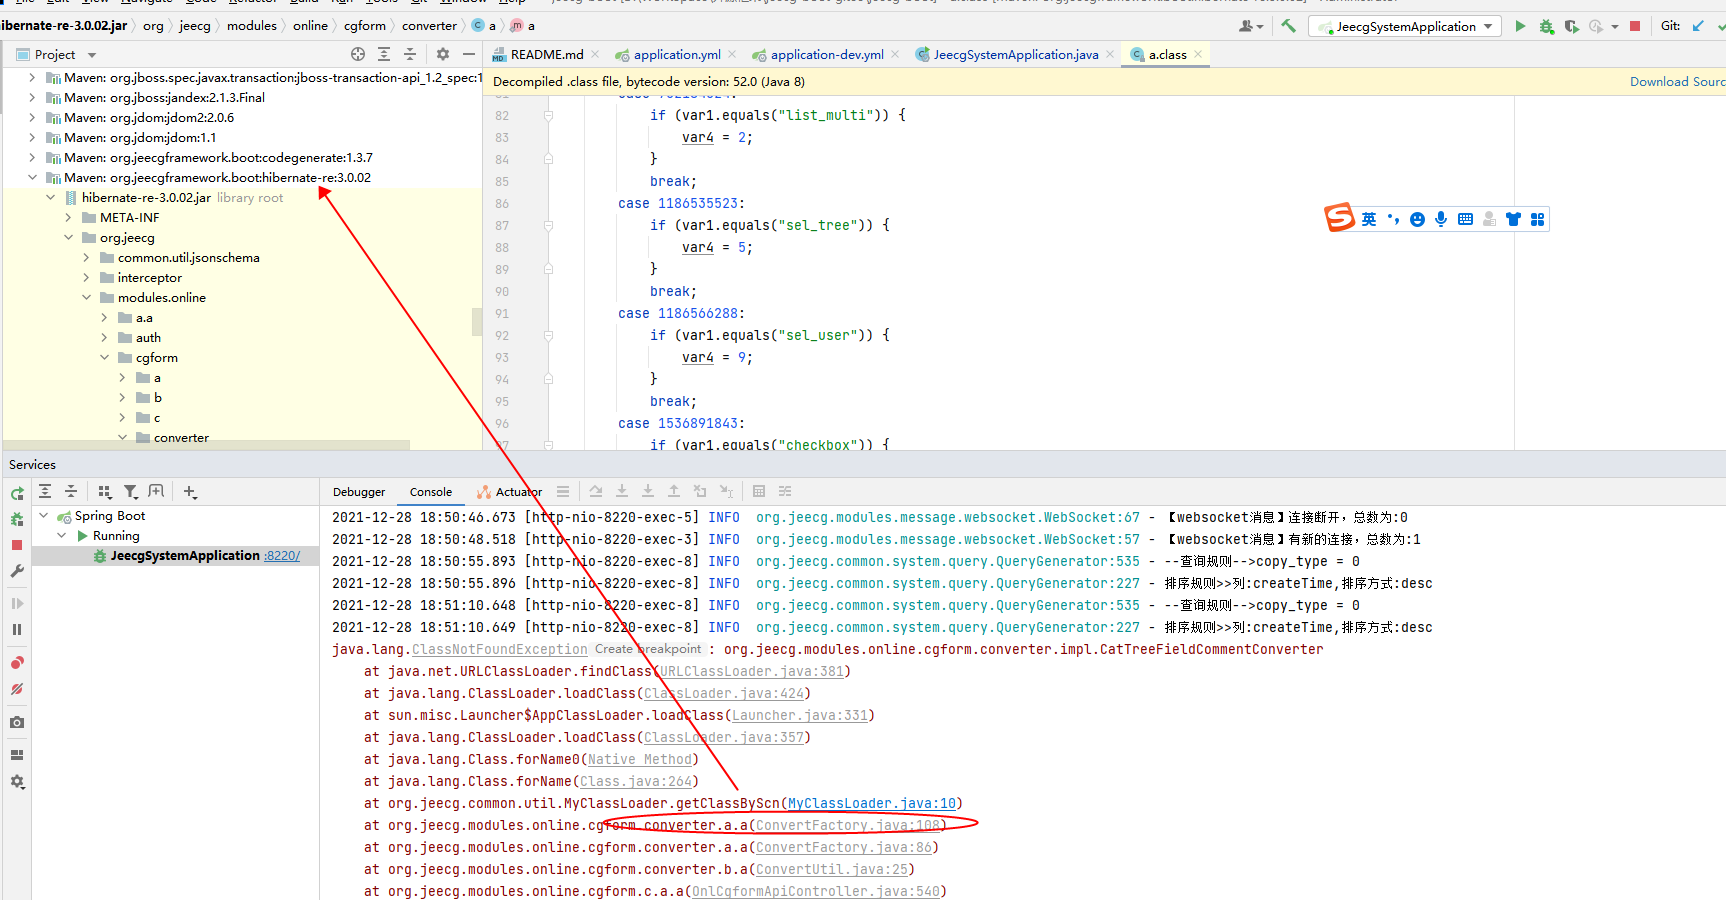Open the JeecgSystemApplication.java editor tab
Image resolution: width=1726 pixels, height=900 pixels.
(1014, 54)
